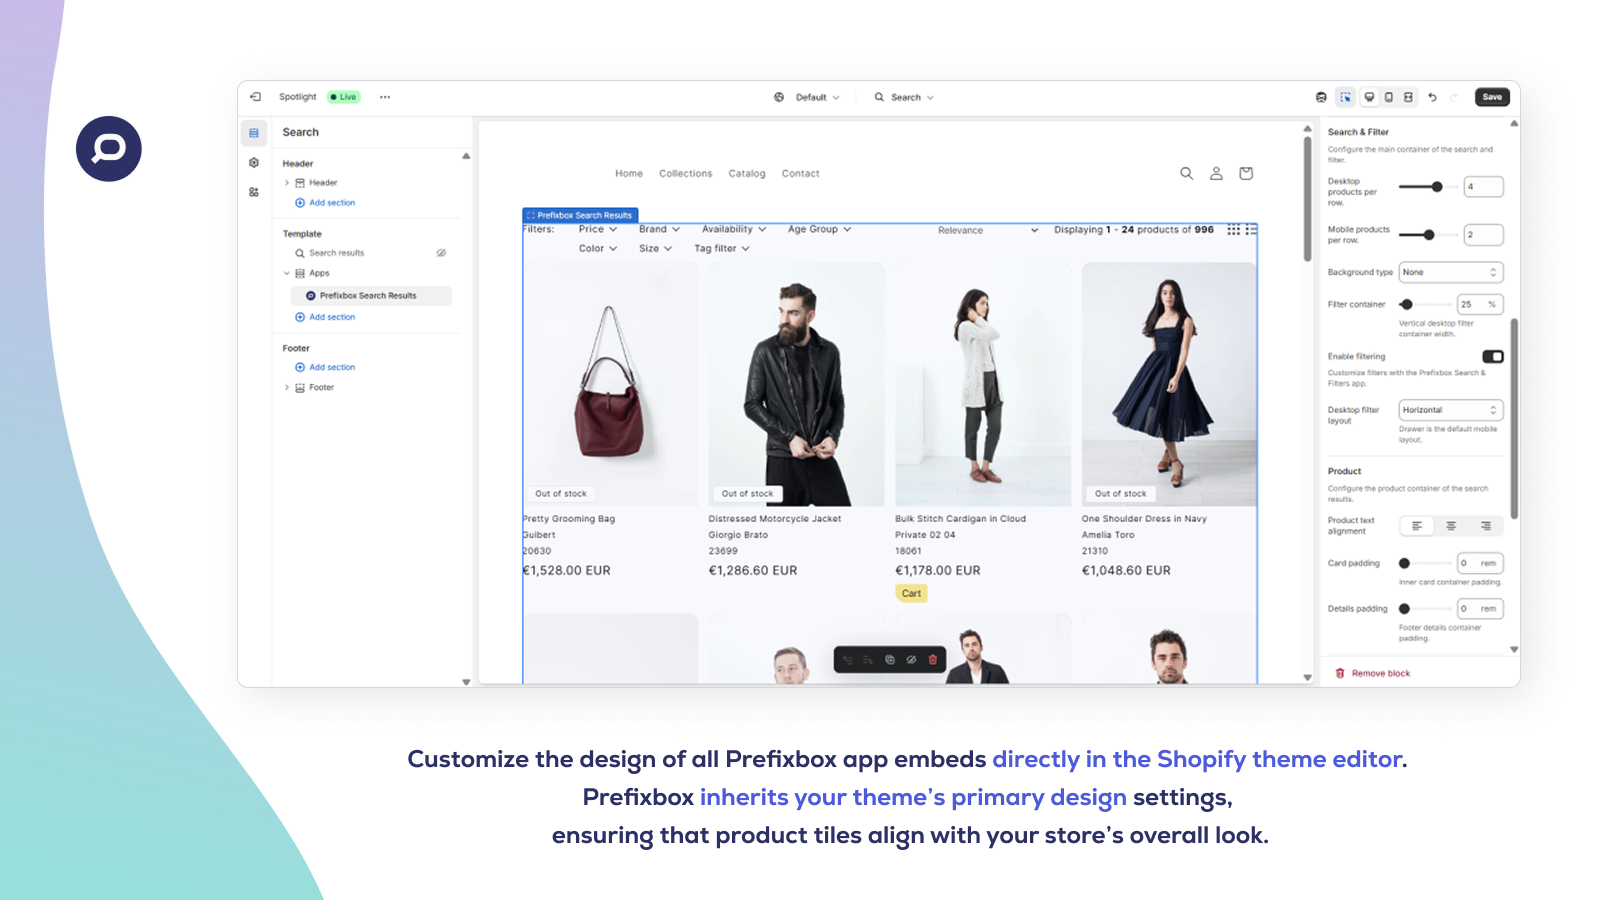The width and height of the screenshot is (1600, 900).
Task: Open the Relevance sort dropdown
Action: click(x=988, y=231)
